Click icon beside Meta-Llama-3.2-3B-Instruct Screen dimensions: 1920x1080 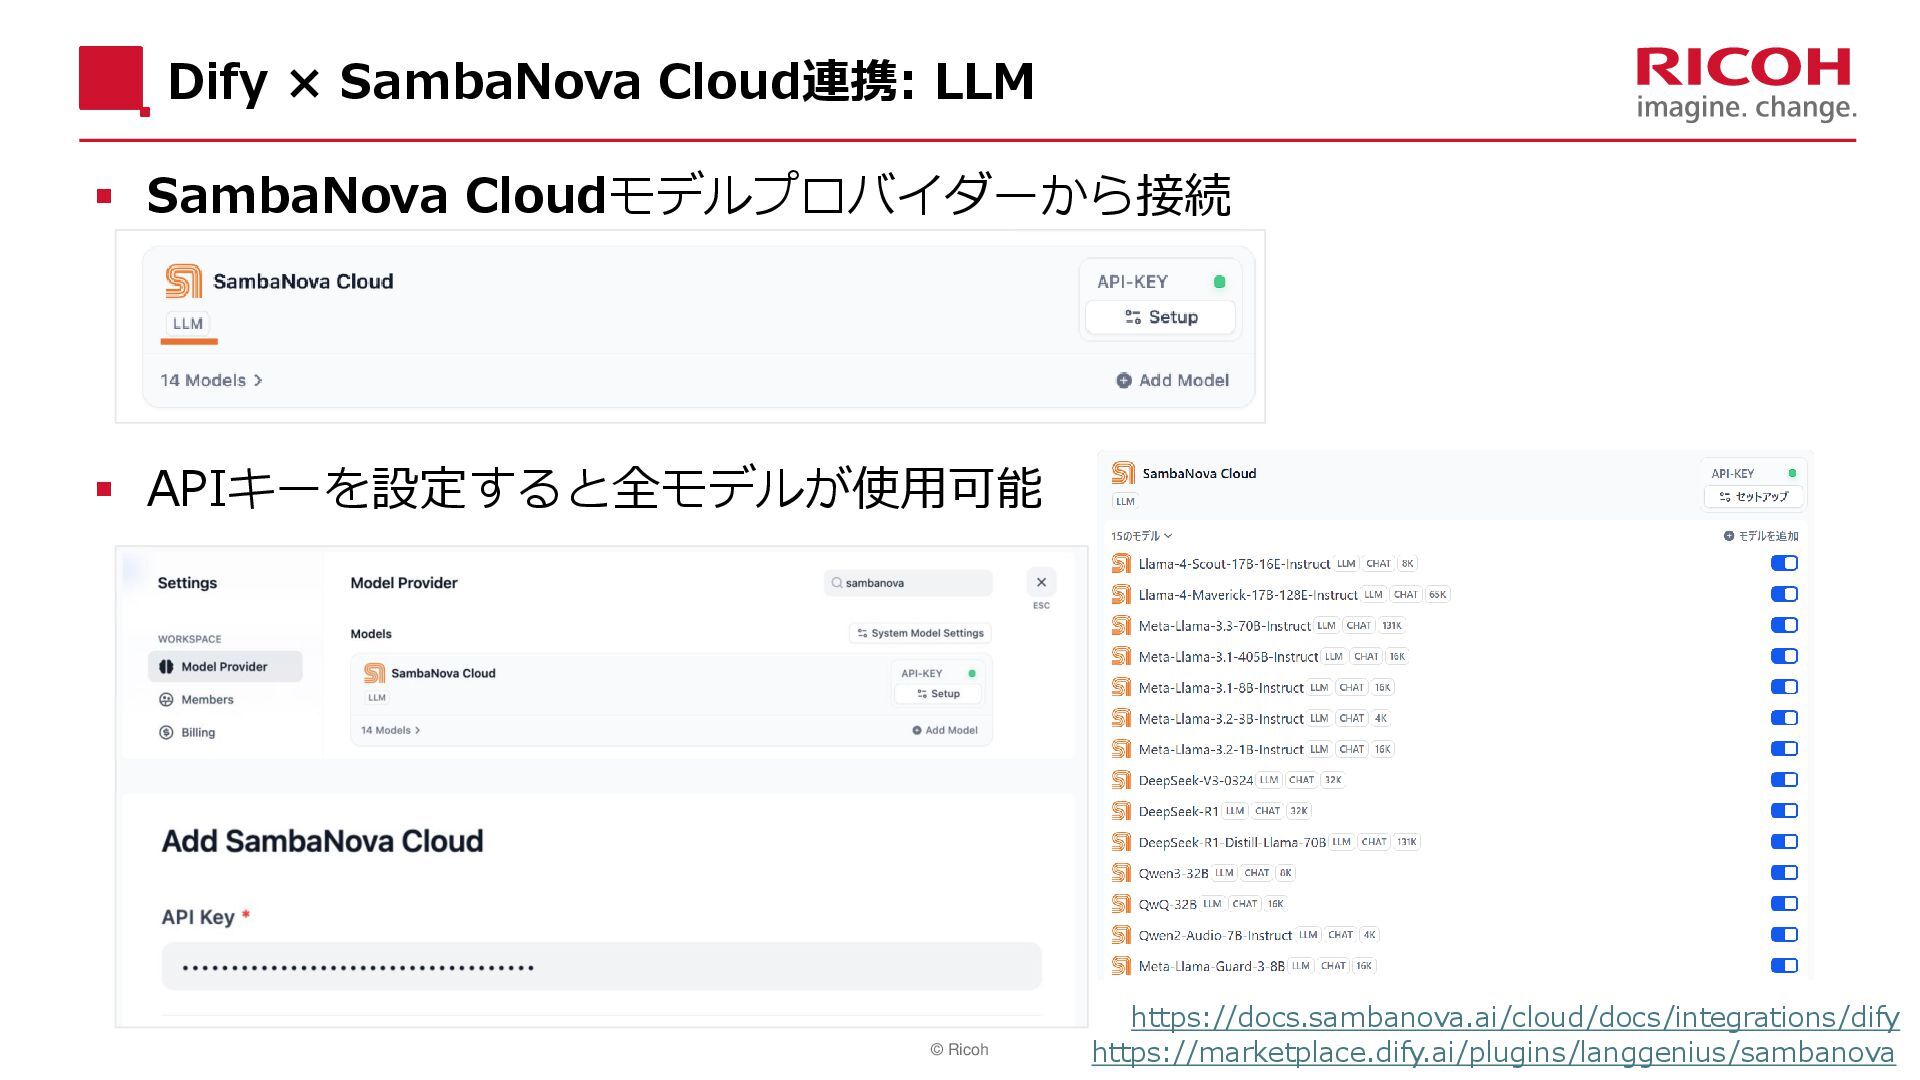coord(1121,719)
